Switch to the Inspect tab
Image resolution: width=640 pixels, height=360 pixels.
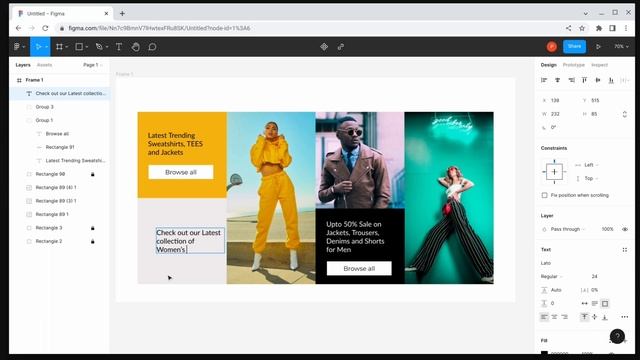599,65
